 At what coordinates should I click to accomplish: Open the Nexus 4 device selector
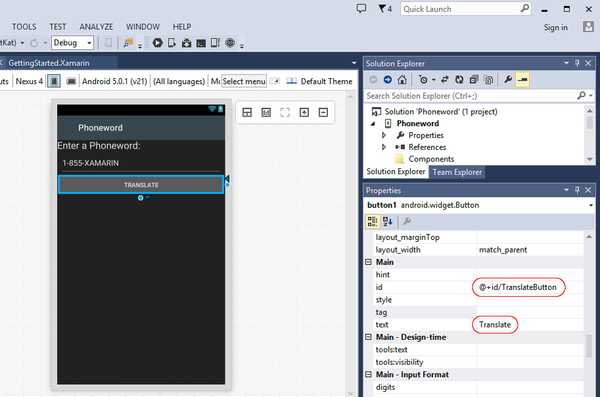(29, 81)
